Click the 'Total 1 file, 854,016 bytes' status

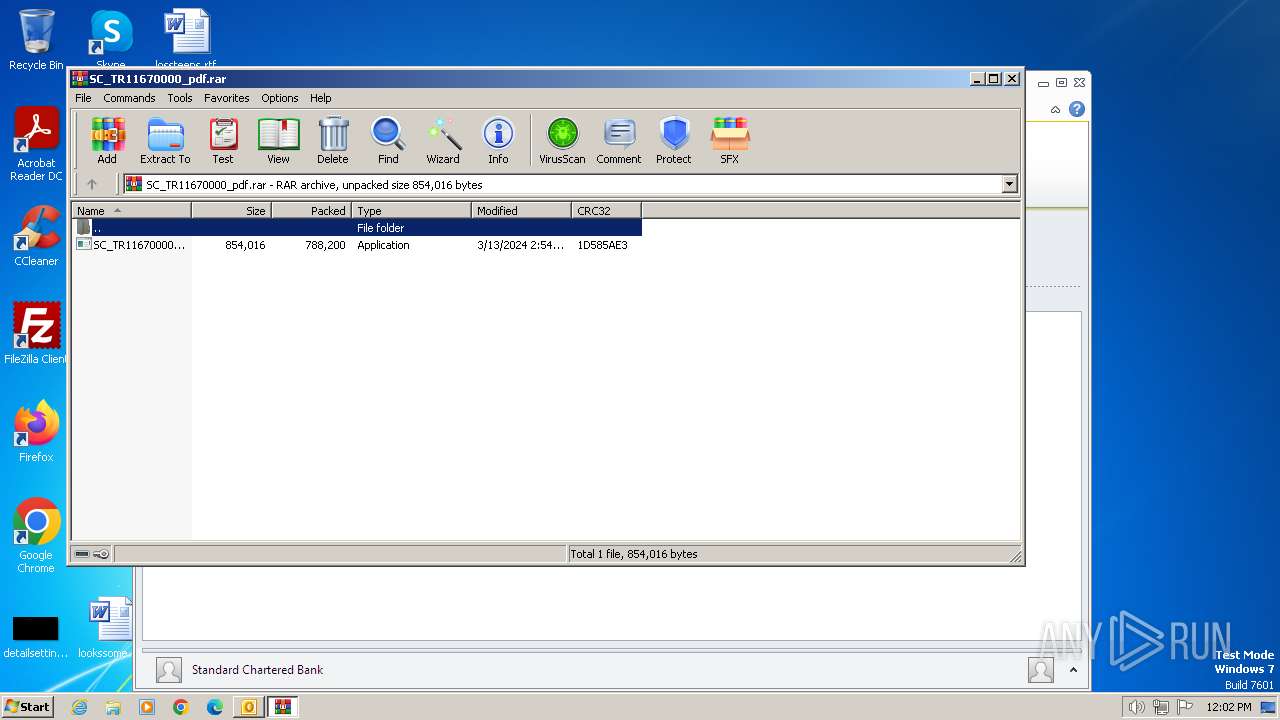[x=634, y=554]
